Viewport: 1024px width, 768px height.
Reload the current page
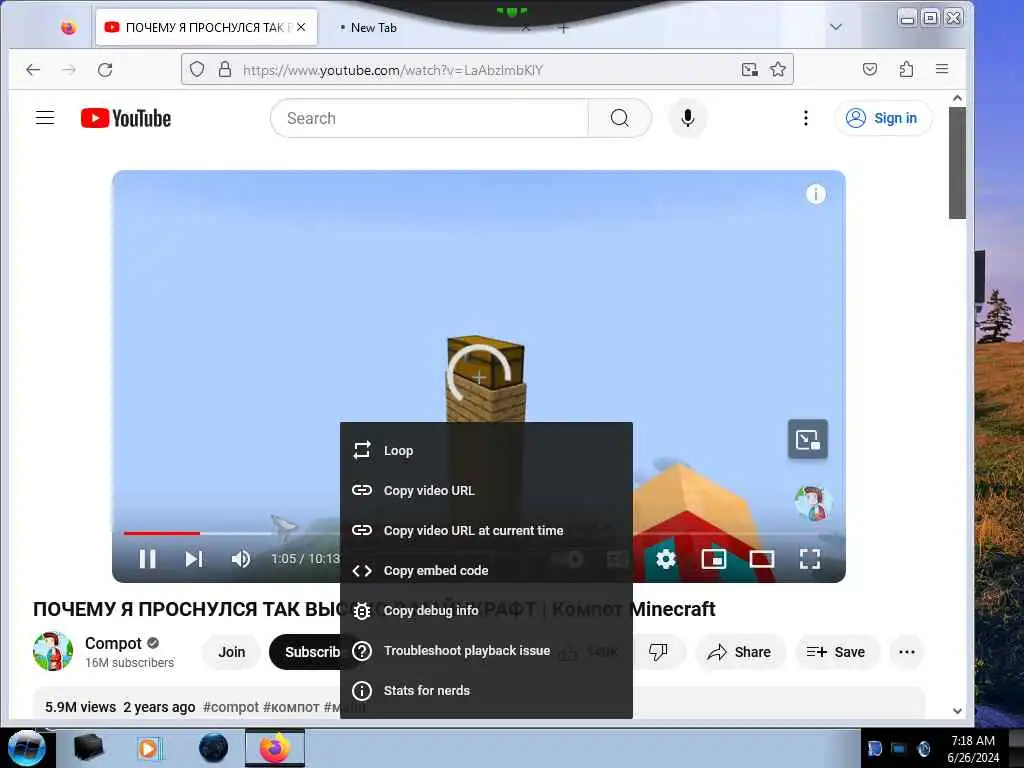pyautogui.click(x=105, y=69)
